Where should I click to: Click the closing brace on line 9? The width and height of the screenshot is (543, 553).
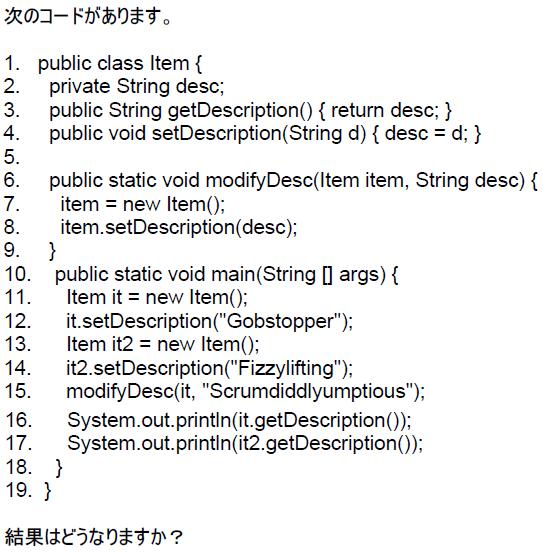click(52, 251)
